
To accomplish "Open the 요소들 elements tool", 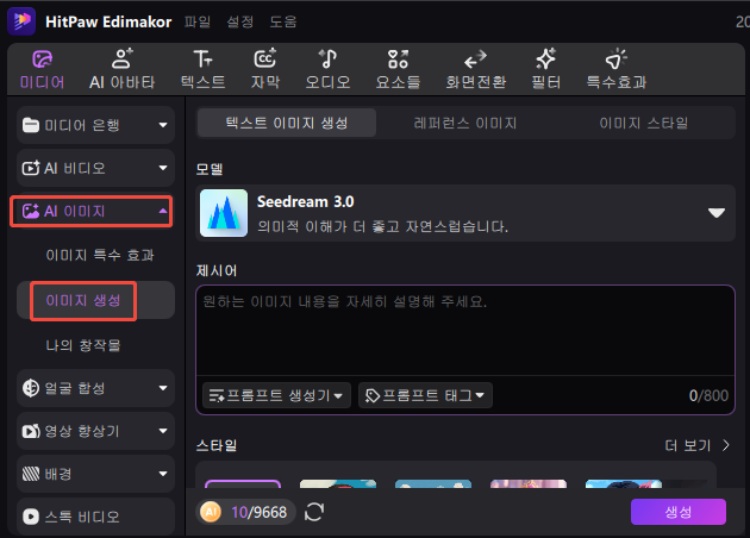I will click(x=398, y=70).
